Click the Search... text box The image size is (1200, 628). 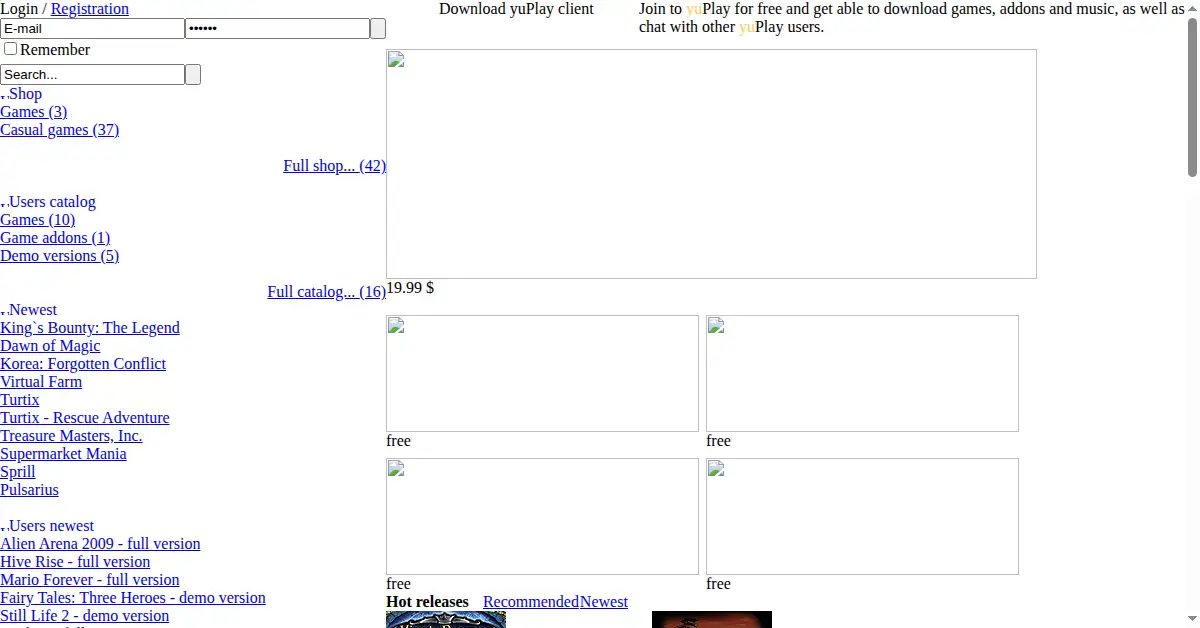pyautogui.click(x=92, y=75)
